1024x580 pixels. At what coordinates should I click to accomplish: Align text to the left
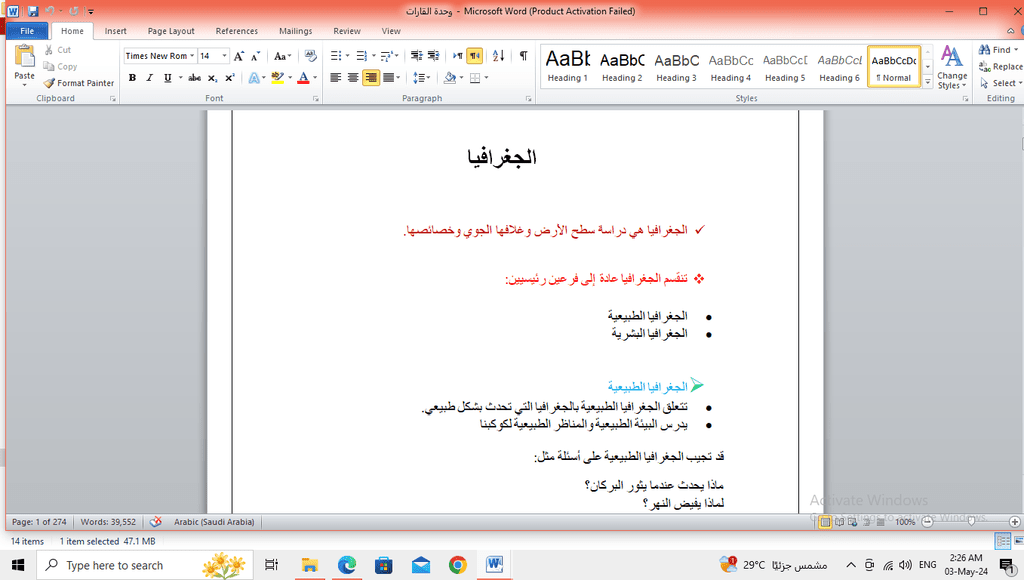[x=336, y=78]
